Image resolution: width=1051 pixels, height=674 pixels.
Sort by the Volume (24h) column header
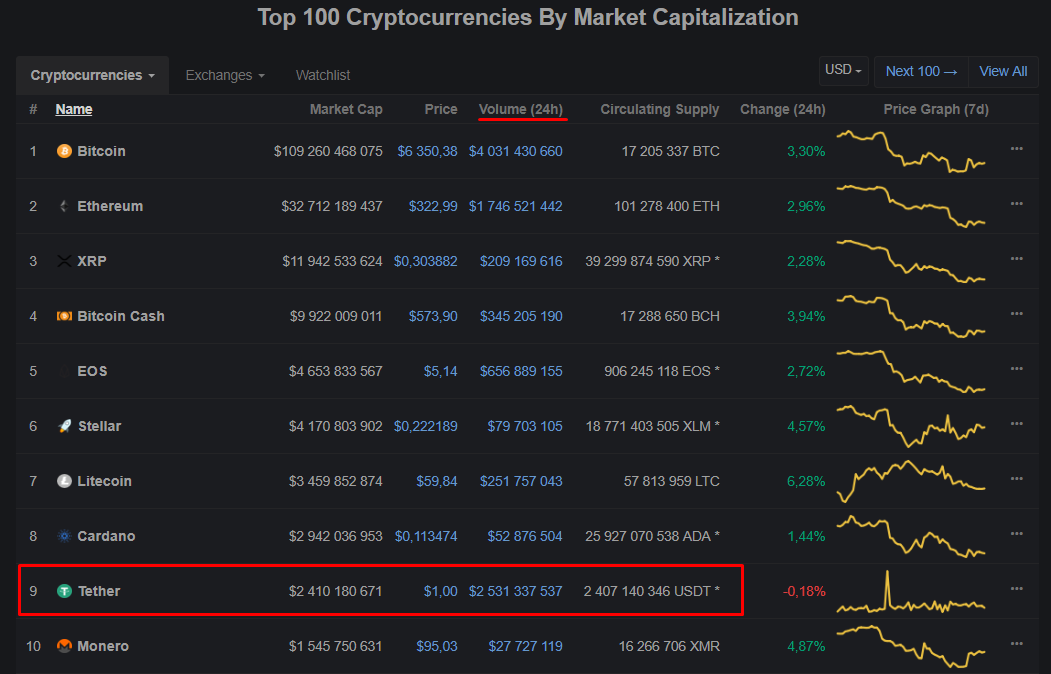click(x=521, y=109)
